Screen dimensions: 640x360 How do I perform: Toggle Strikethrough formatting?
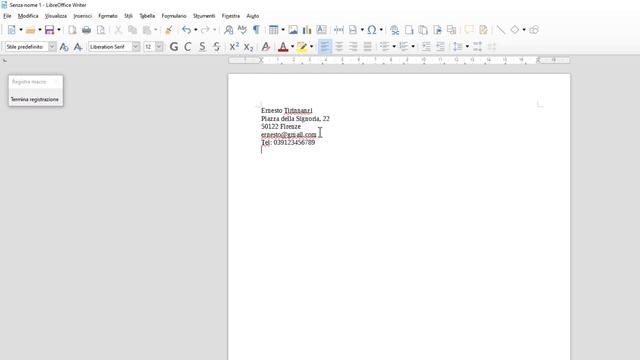(216, 47)
